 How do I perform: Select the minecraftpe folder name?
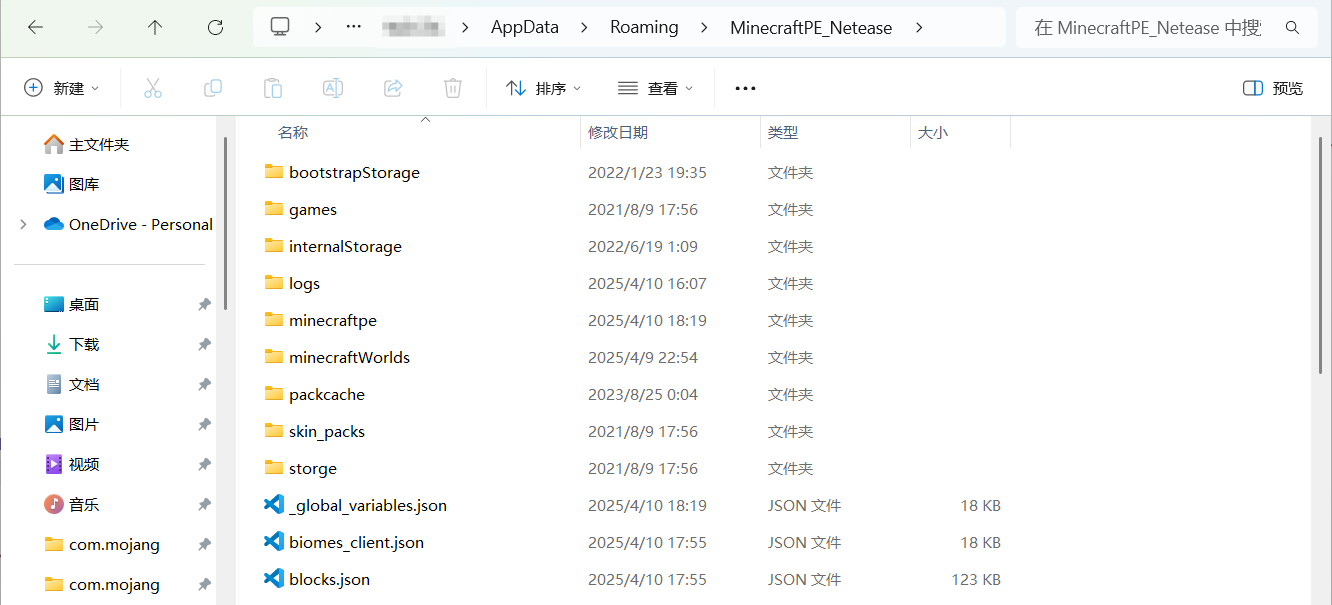[x=333, y=320]
